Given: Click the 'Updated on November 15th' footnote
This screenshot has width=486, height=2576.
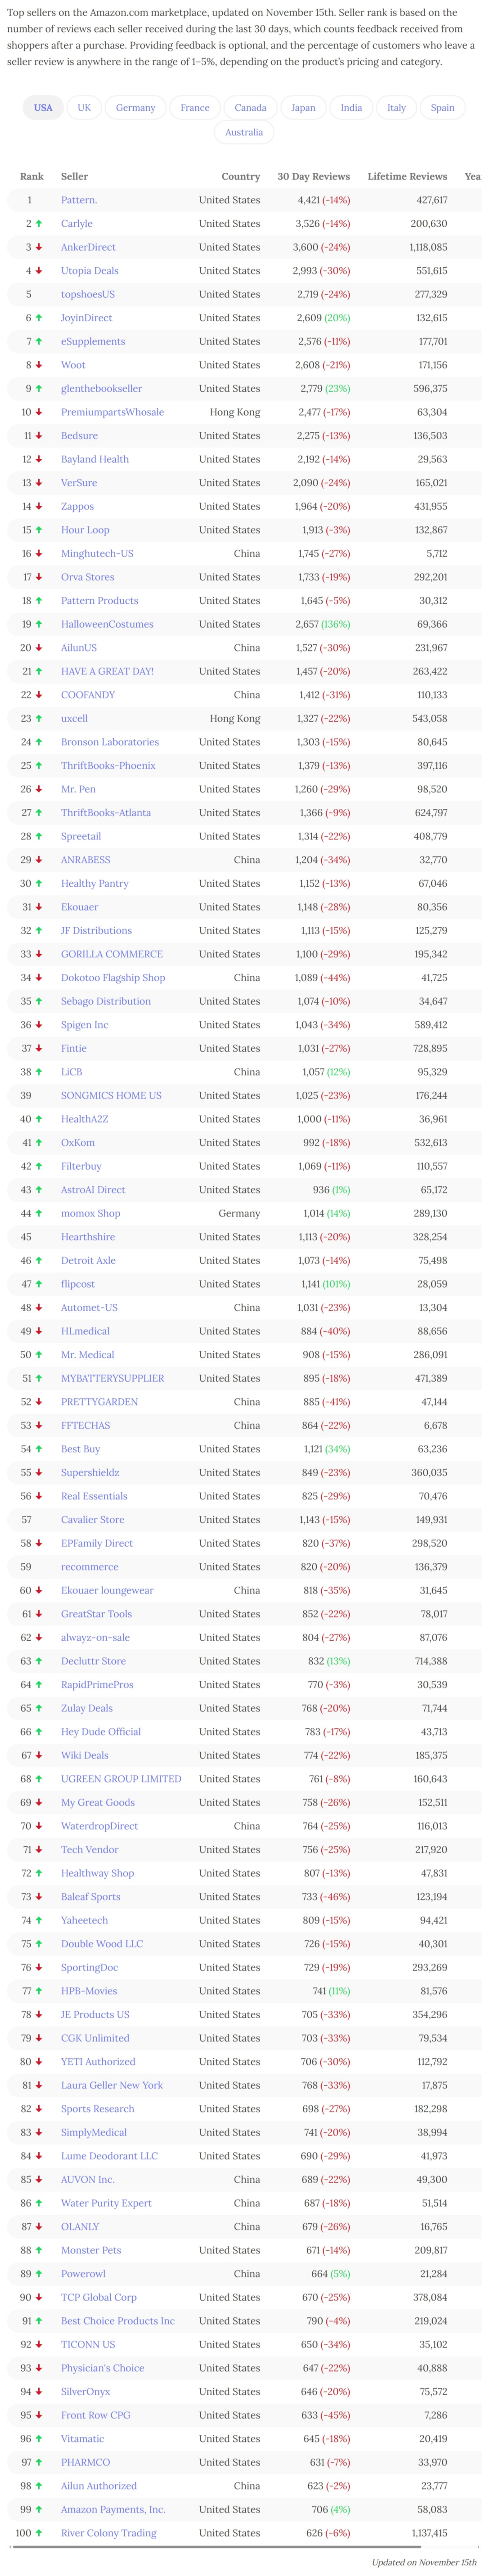Looking at the screenshot, I should click(x=424, y=2563).
